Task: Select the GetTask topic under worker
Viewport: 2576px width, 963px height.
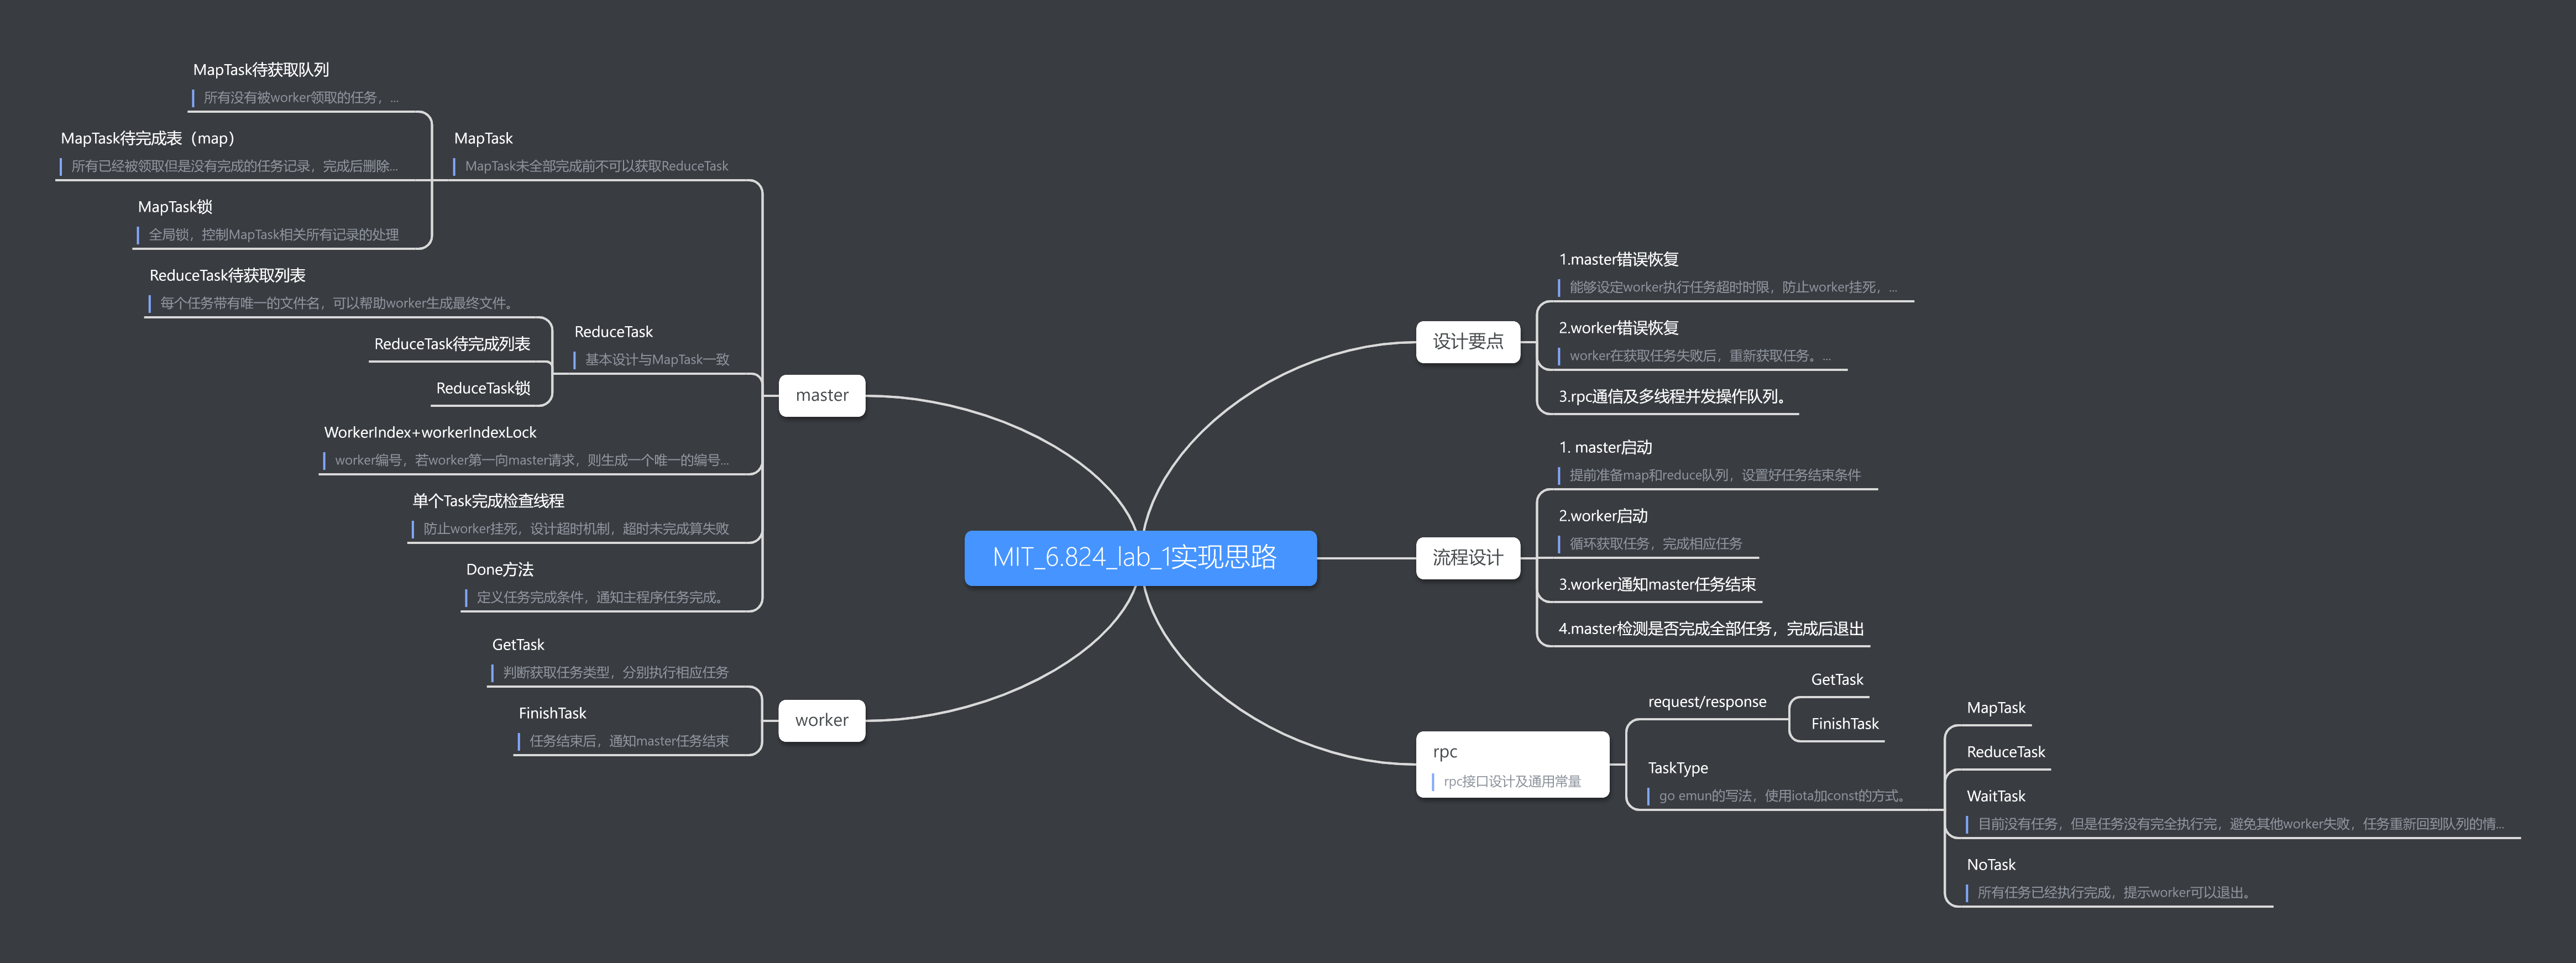Action: coord(518,645)
